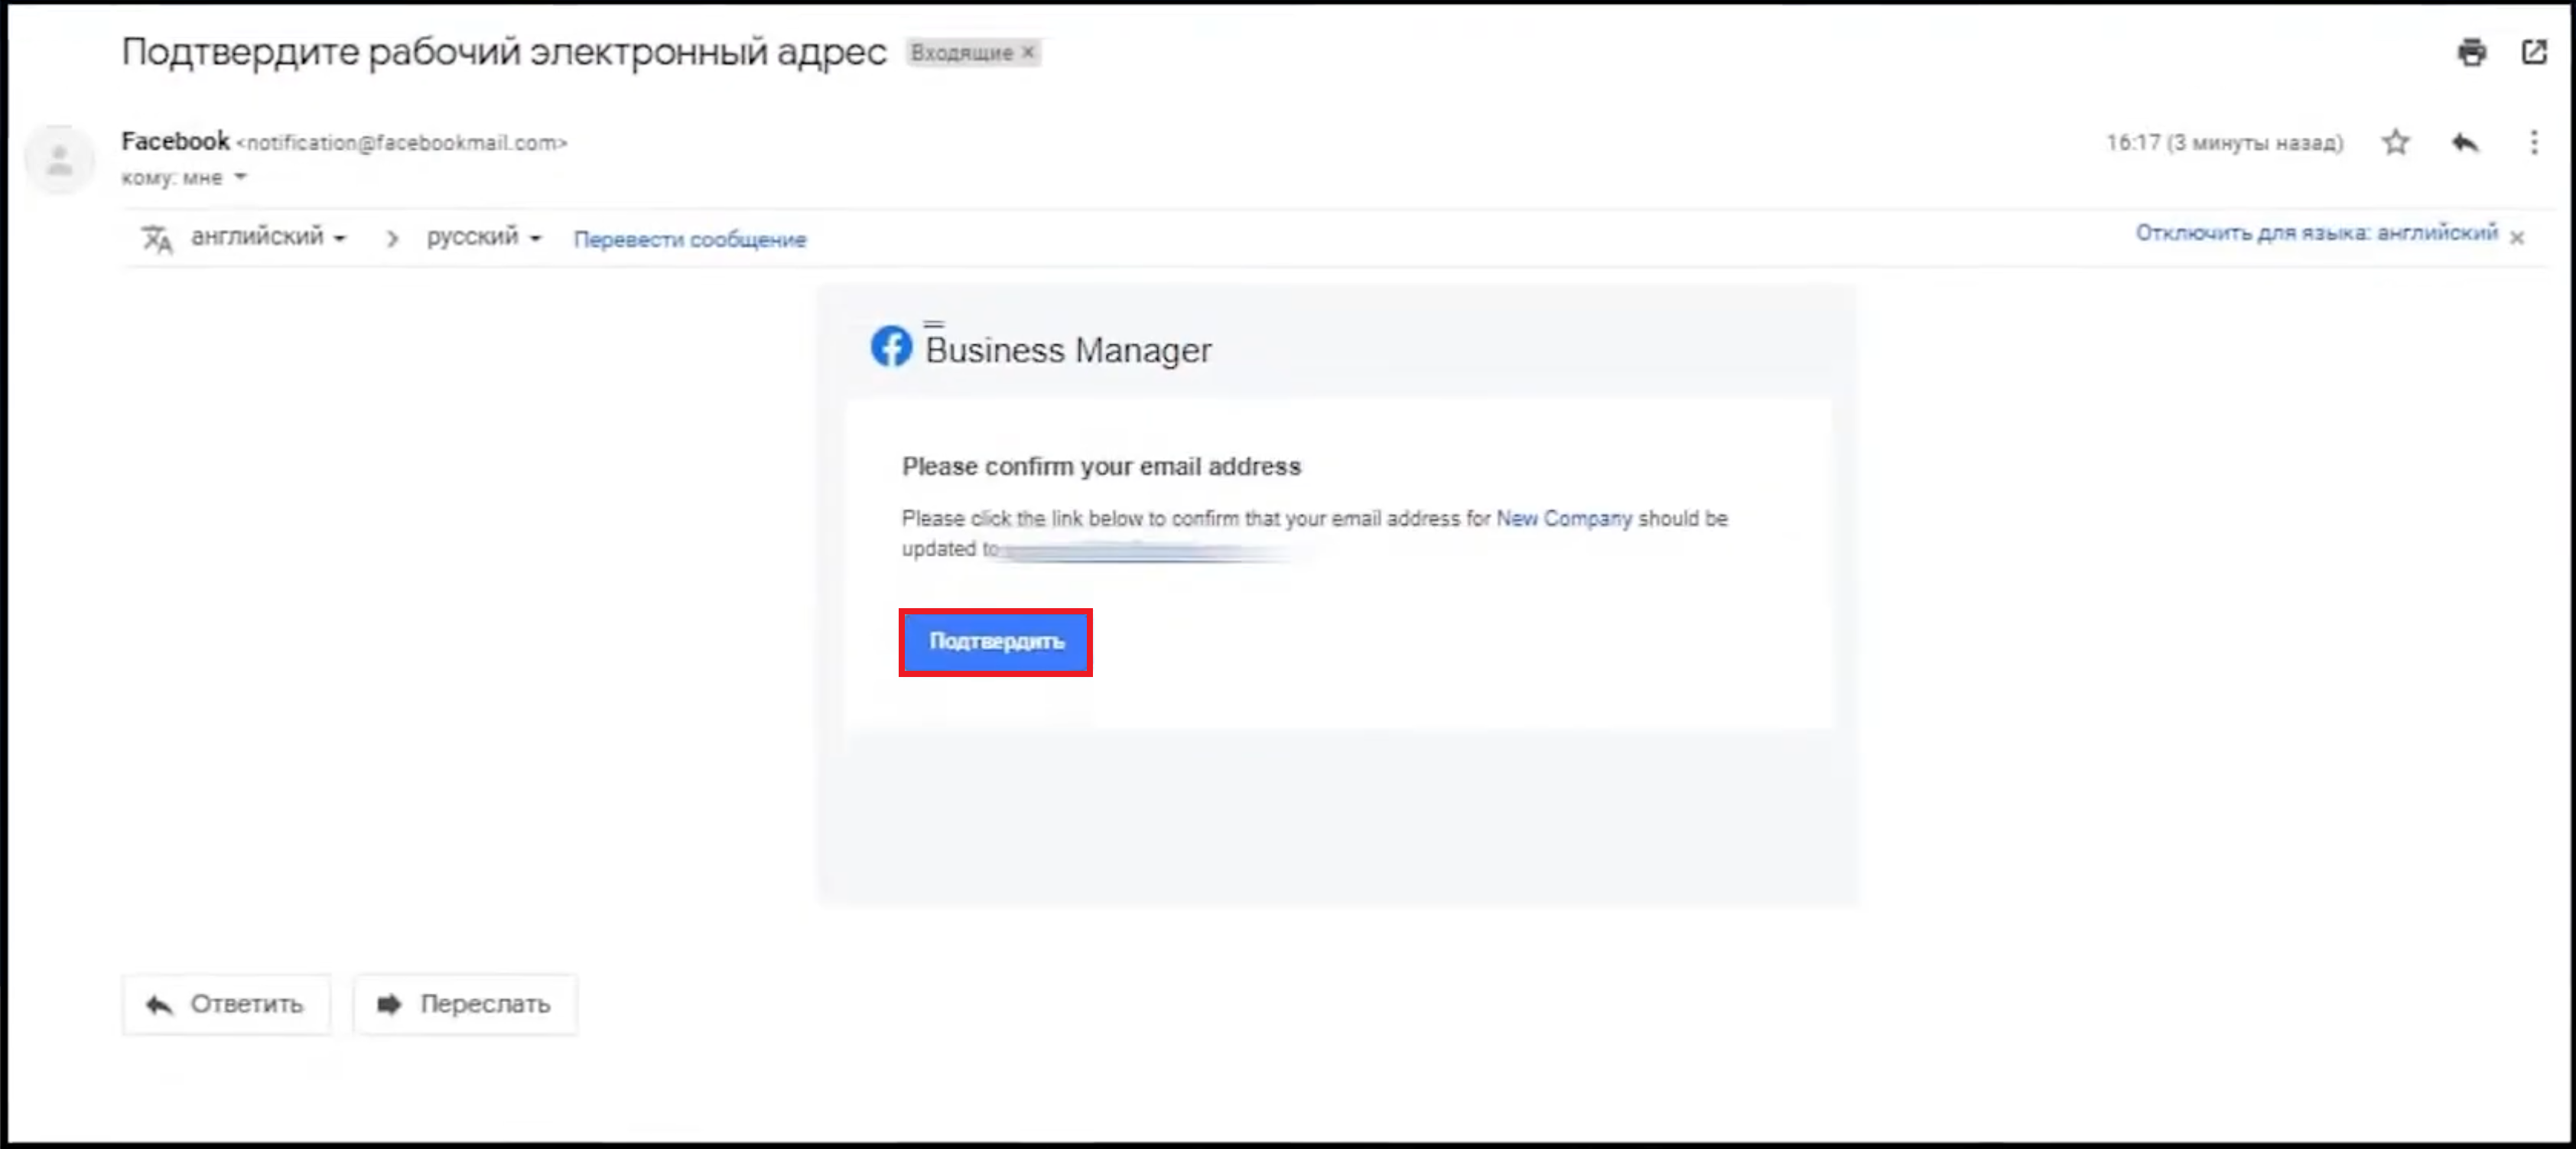Click the blue Подтвердить button
Screen dimensions: 2576x1149
click(995, 641)
